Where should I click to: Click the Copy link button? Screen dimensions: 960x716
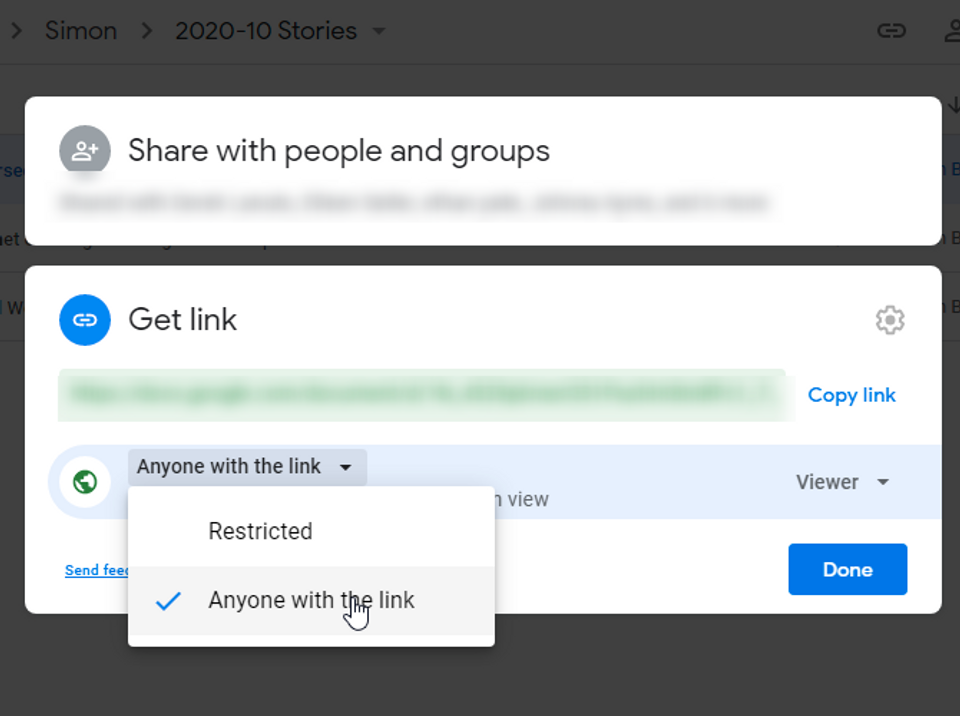[852, 395]
